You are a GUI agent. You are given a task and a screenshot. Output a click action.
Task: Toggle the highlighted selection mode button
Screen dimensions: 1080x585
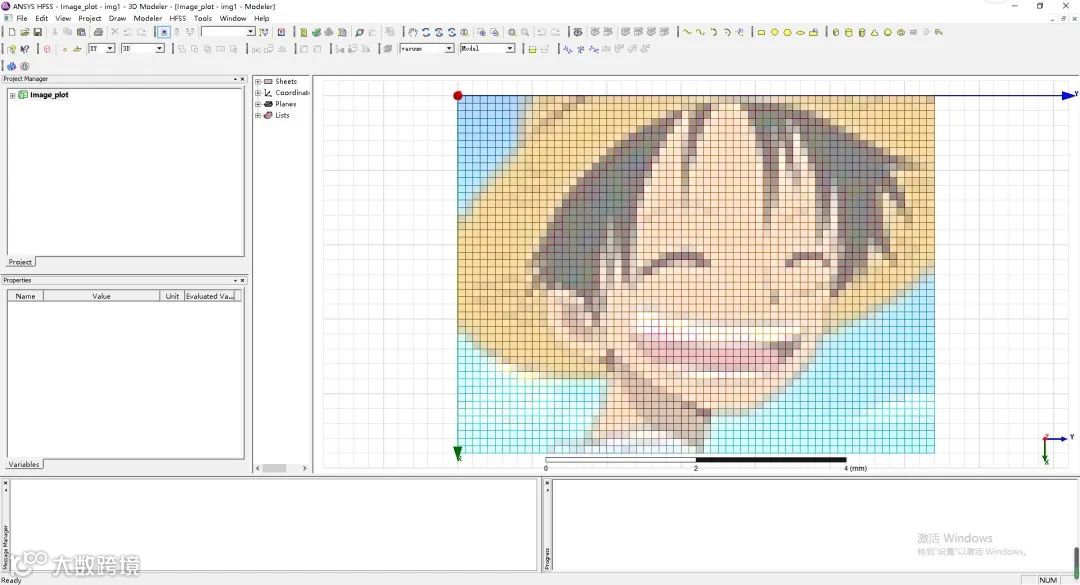(x=164, y=32)
